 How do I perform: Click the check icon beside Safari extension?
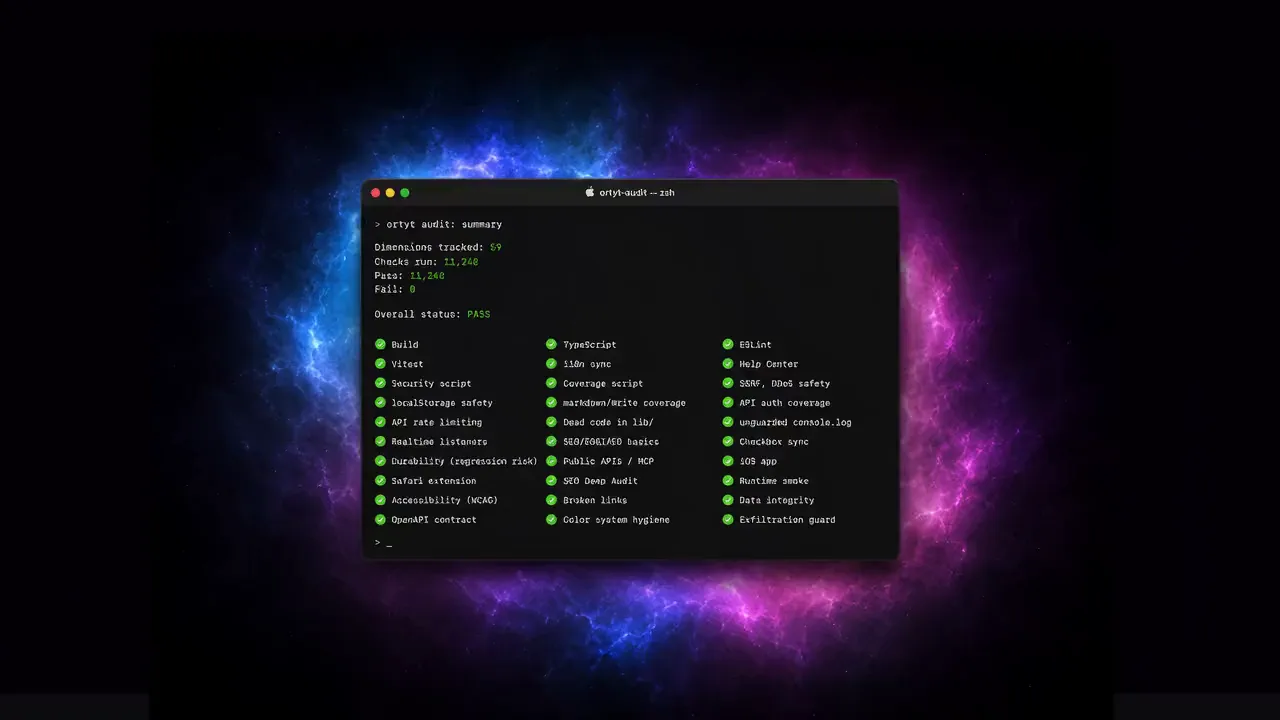pos(380,481)
